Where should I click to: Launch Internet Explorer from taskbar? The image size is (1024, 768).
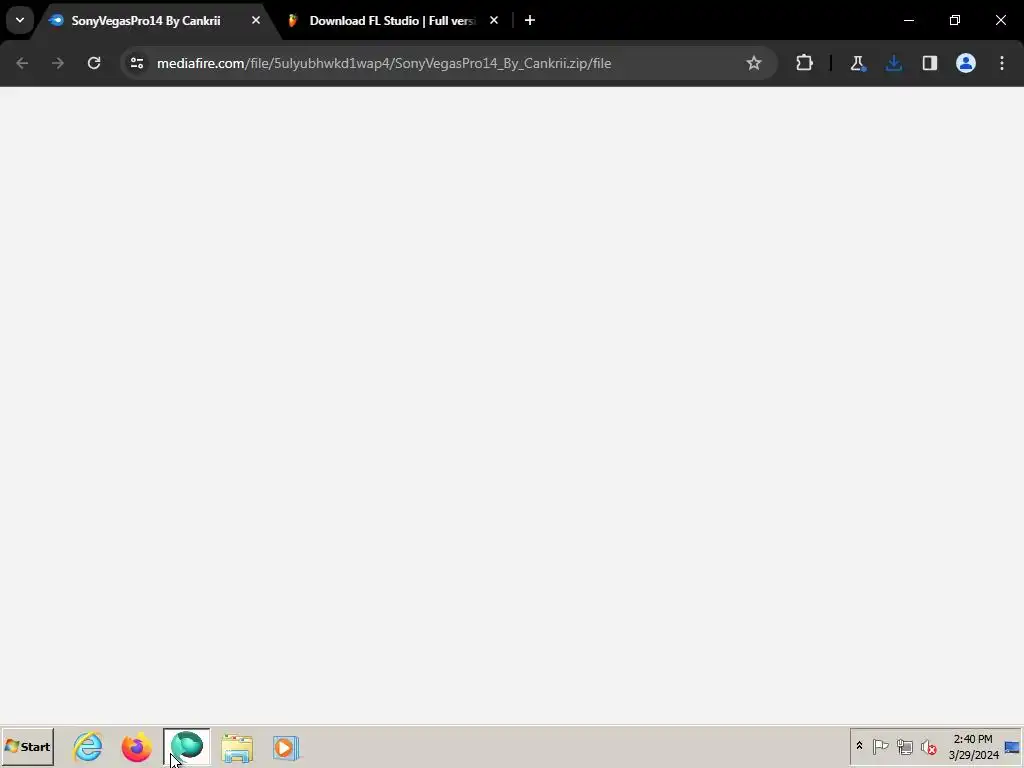click(x=88, y=746)
